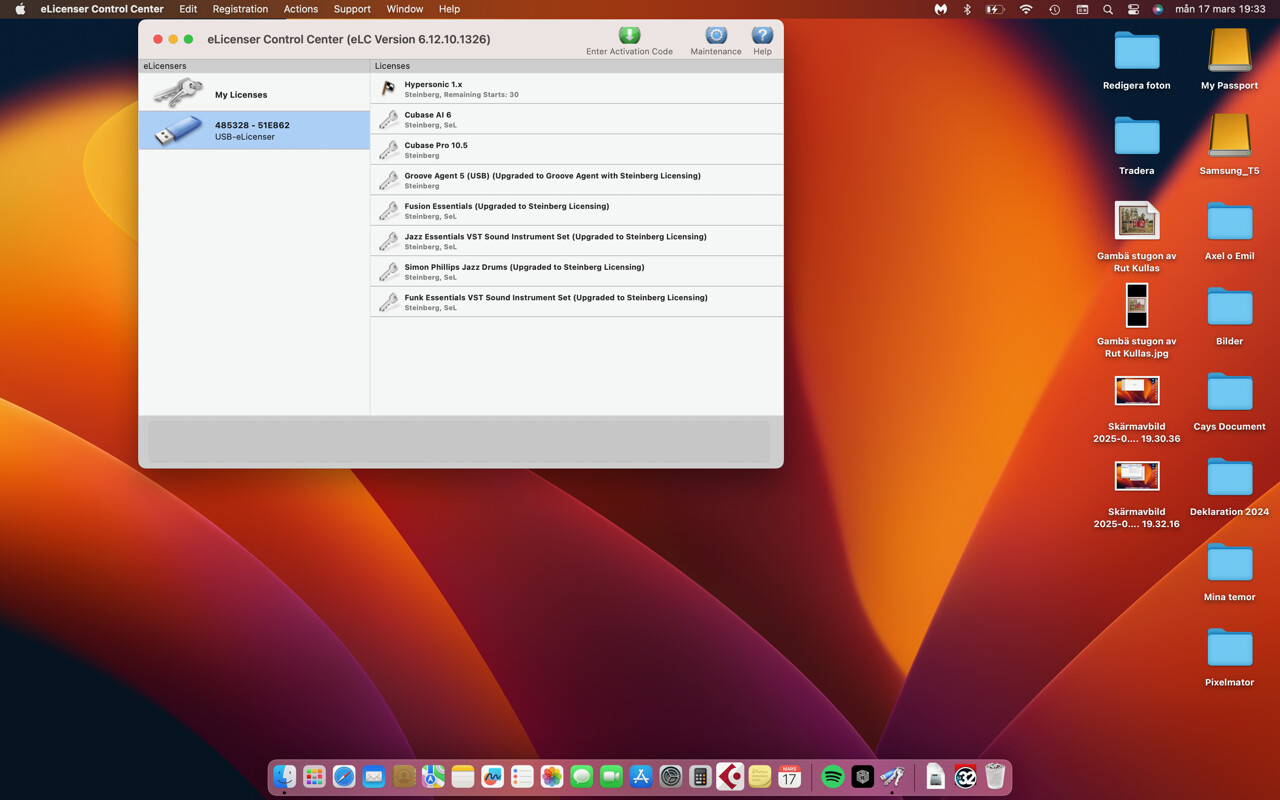Open the Registration menu
Screen dimensions: 1280x800
pyautogui.click(x=240, y=9)
